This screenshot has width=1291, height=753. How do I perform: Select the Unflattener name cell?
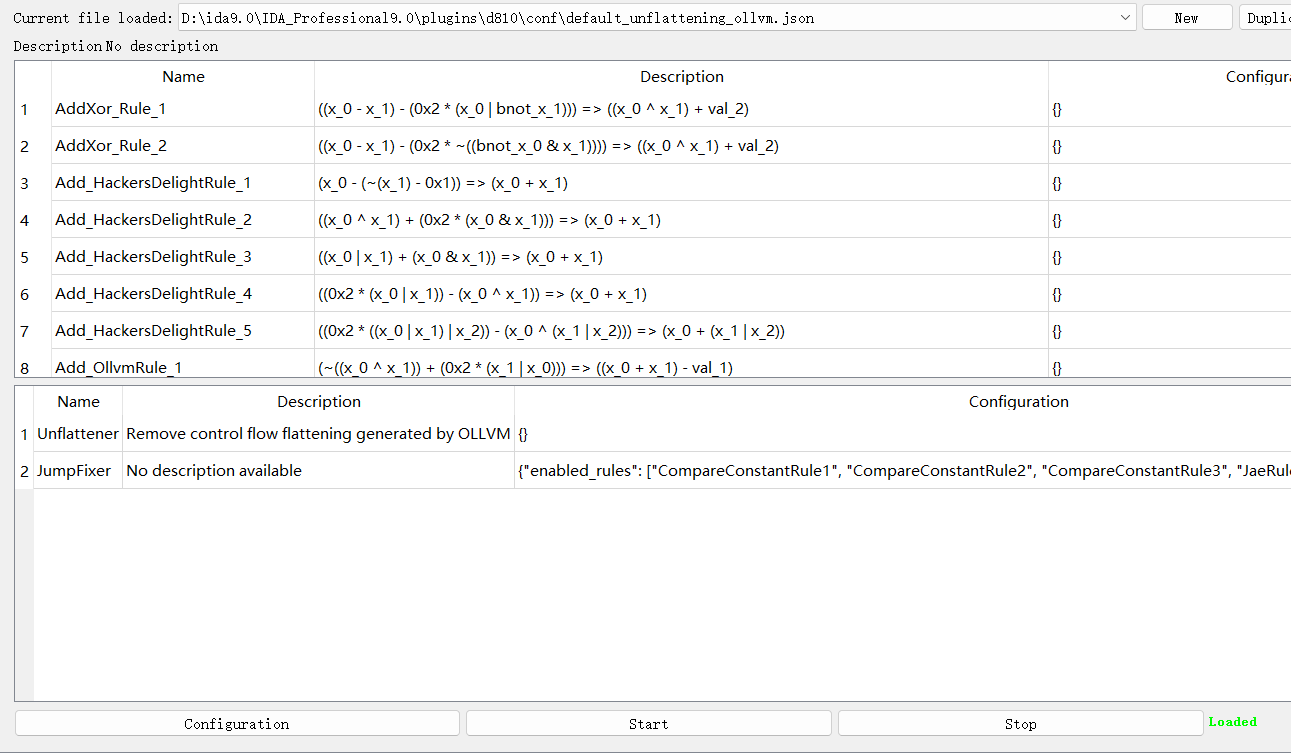click(78, 433)
